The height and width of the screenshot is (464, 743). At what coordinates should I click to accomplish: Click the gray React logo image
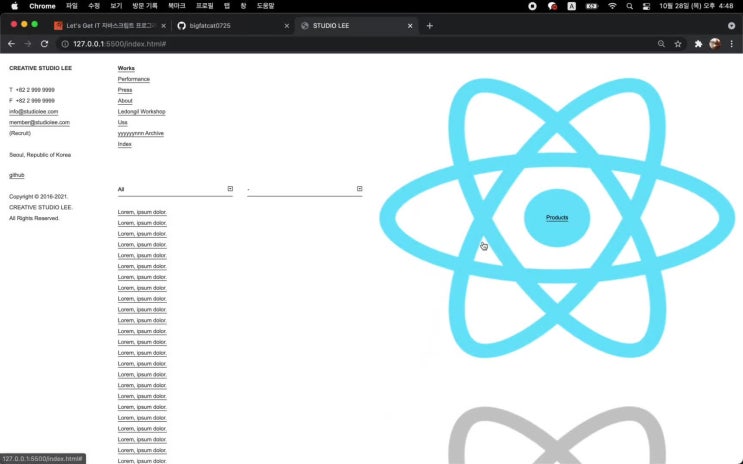[557, 435]
